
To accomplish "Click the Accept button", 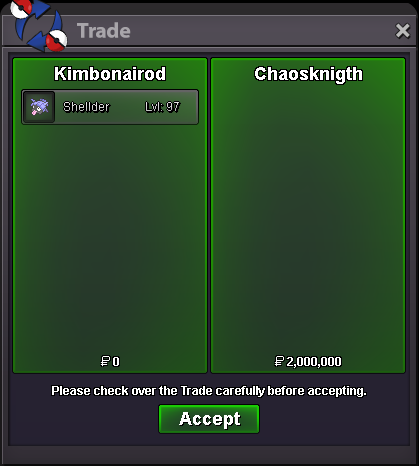I will (209, 419).
